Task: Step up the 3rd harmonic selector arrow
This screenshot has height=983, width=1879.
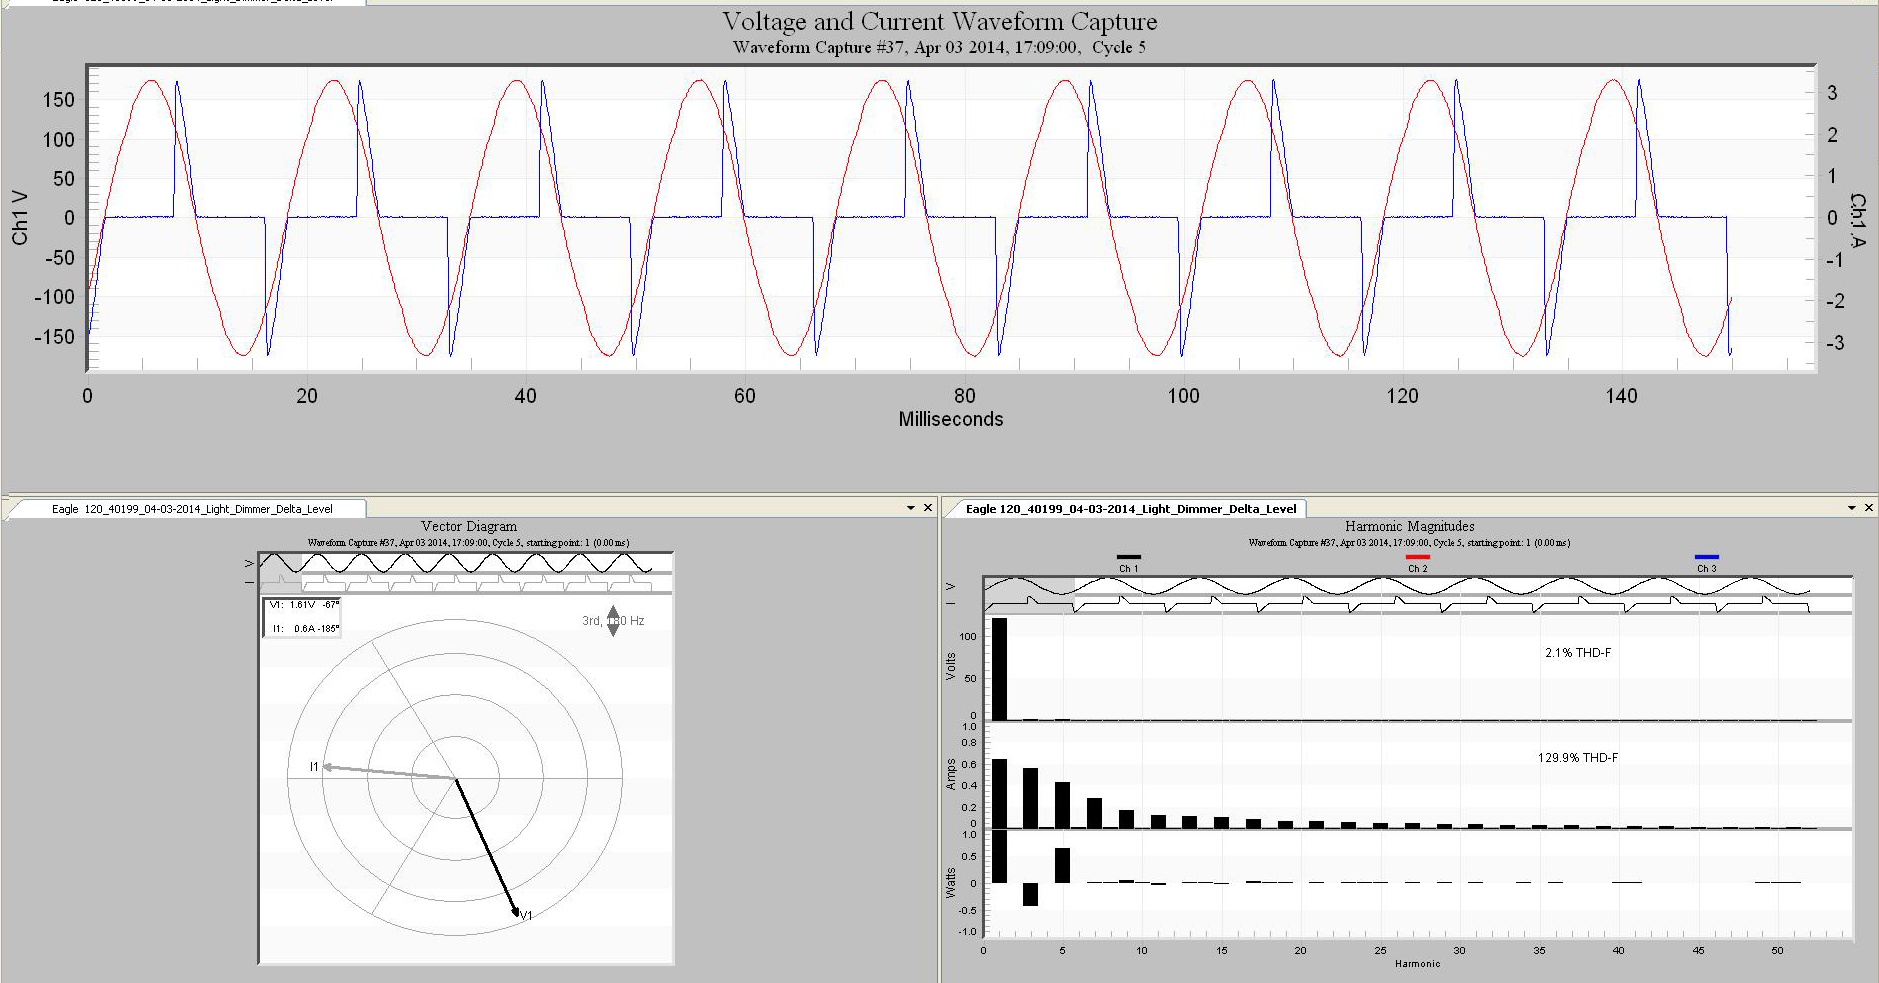Action: tap(612, 611)
